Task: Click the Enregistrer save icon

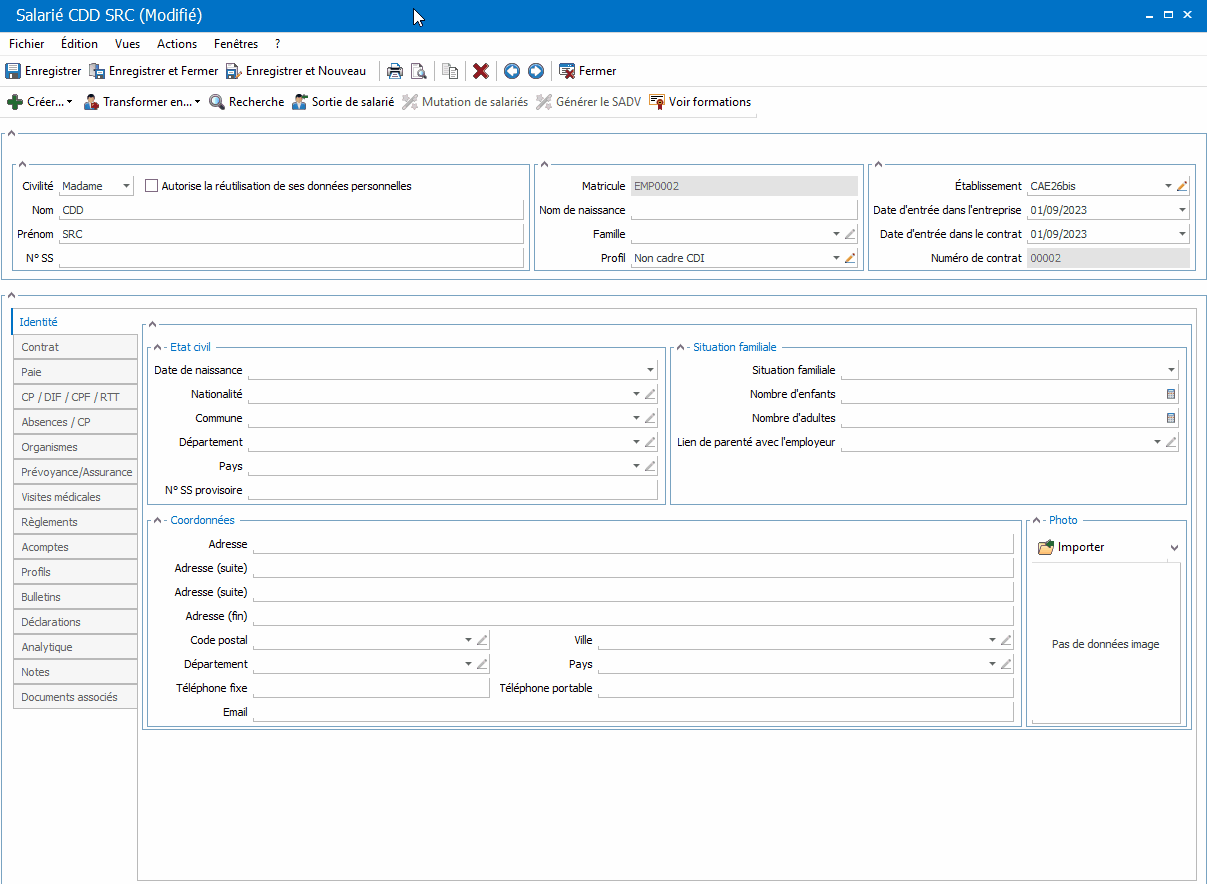Action: click(x=14, y=71)
